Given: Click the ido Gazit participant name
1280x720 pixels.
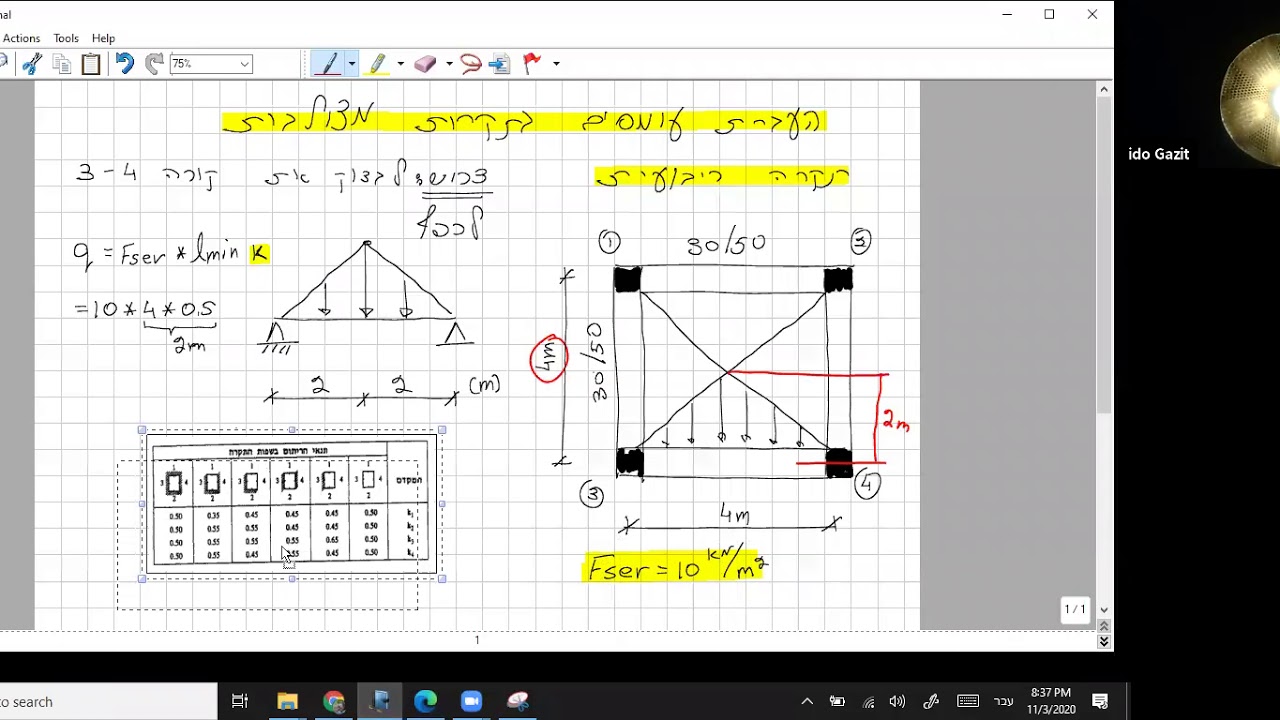Looking at the screenshot, I should pos(1158,154).
